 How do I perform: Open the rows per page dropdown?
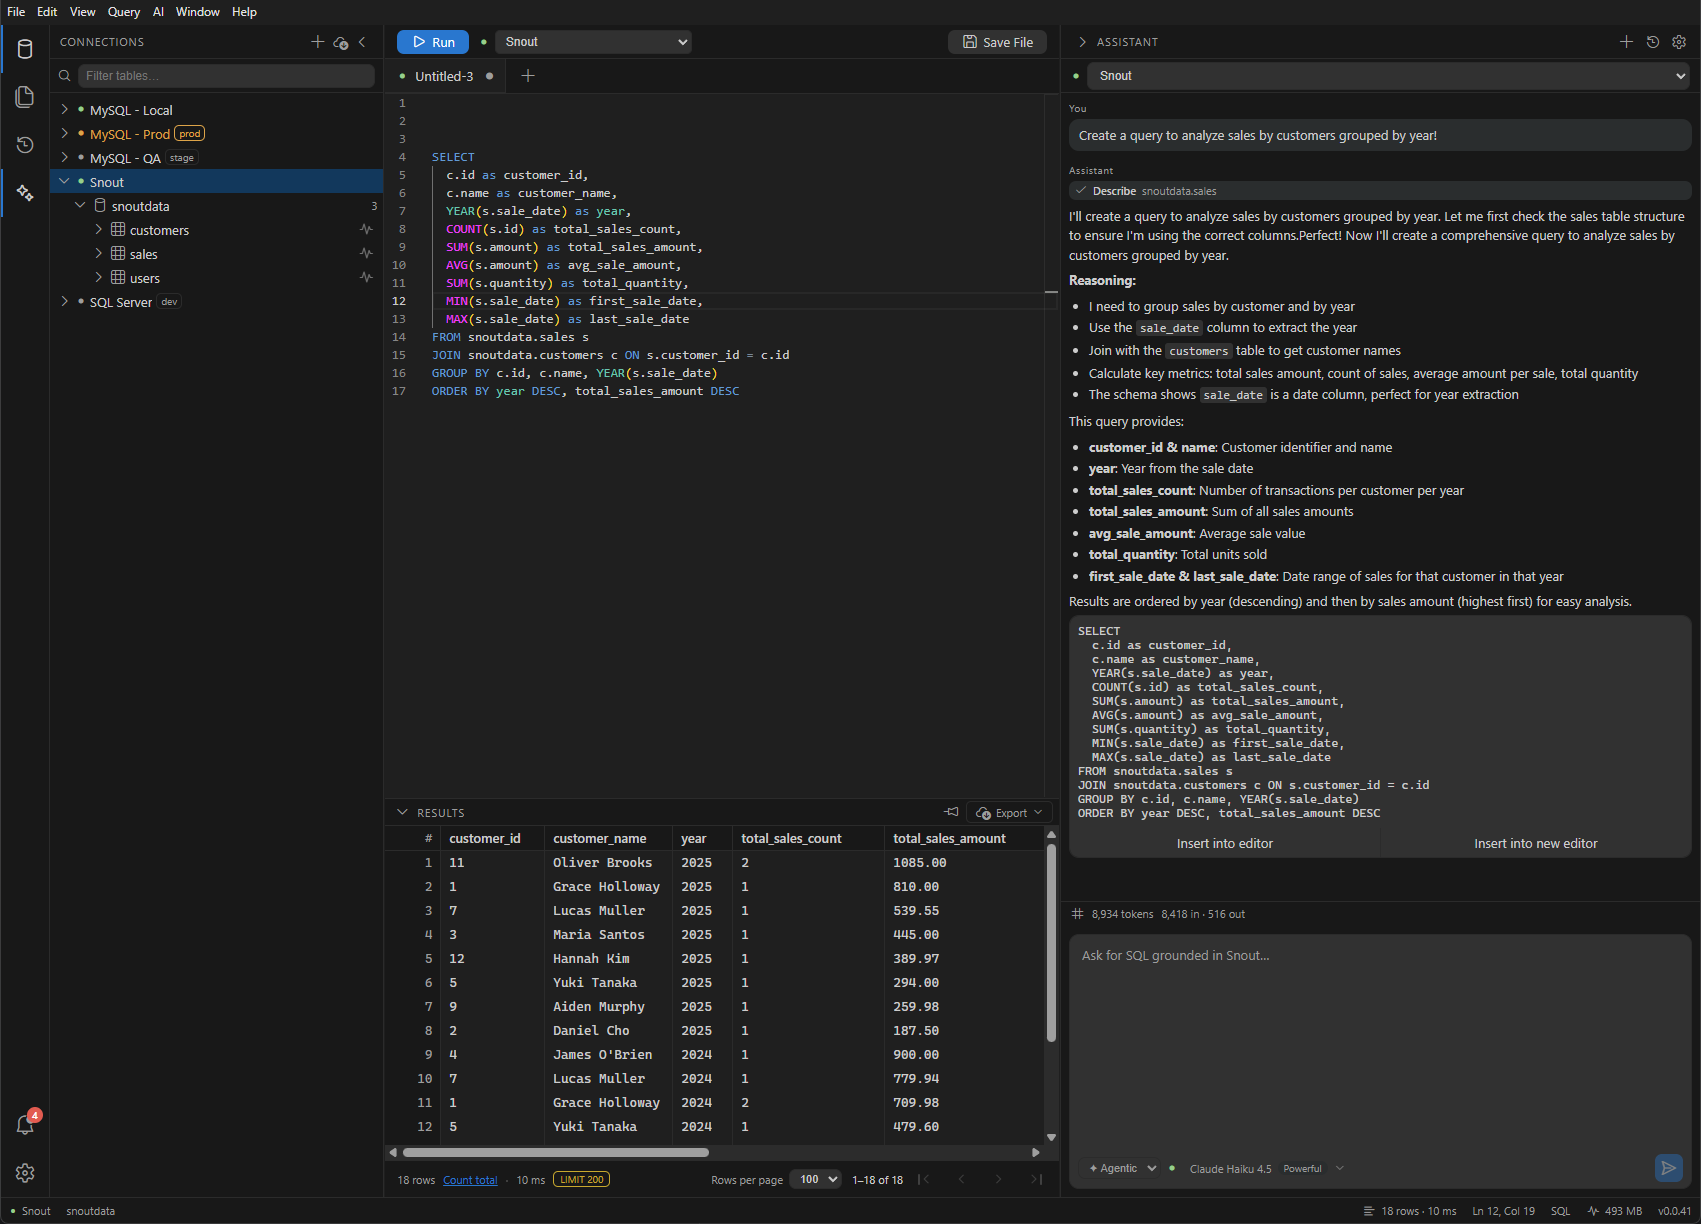coord(816,1179)
